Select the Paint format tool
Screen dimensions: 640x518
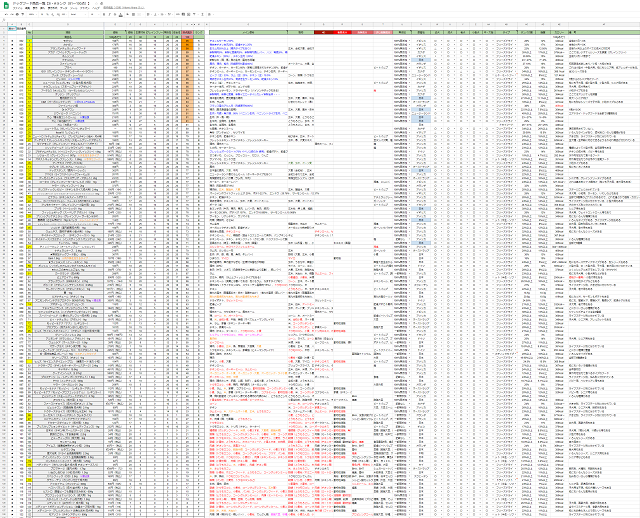pos(23,14)
